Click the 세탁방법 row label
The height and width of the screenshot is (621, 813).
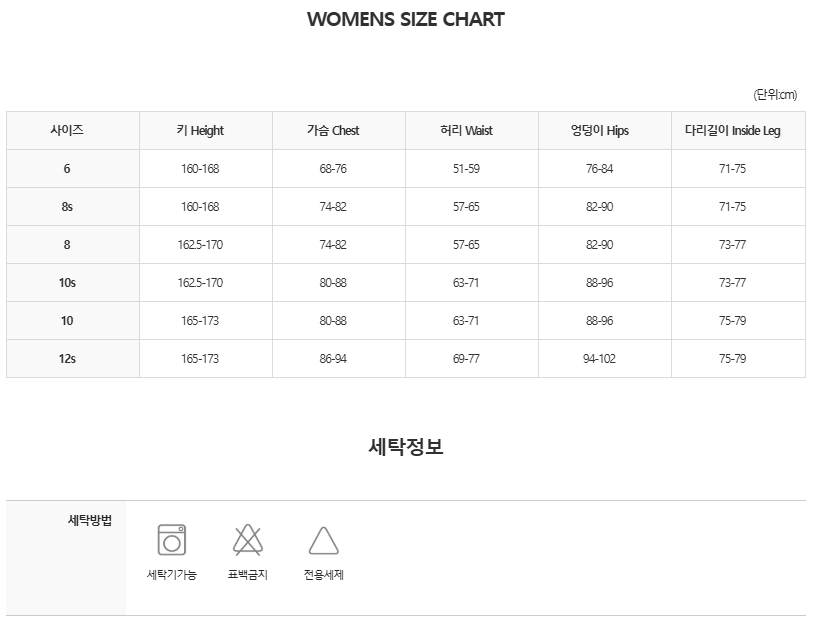[90, 520]
